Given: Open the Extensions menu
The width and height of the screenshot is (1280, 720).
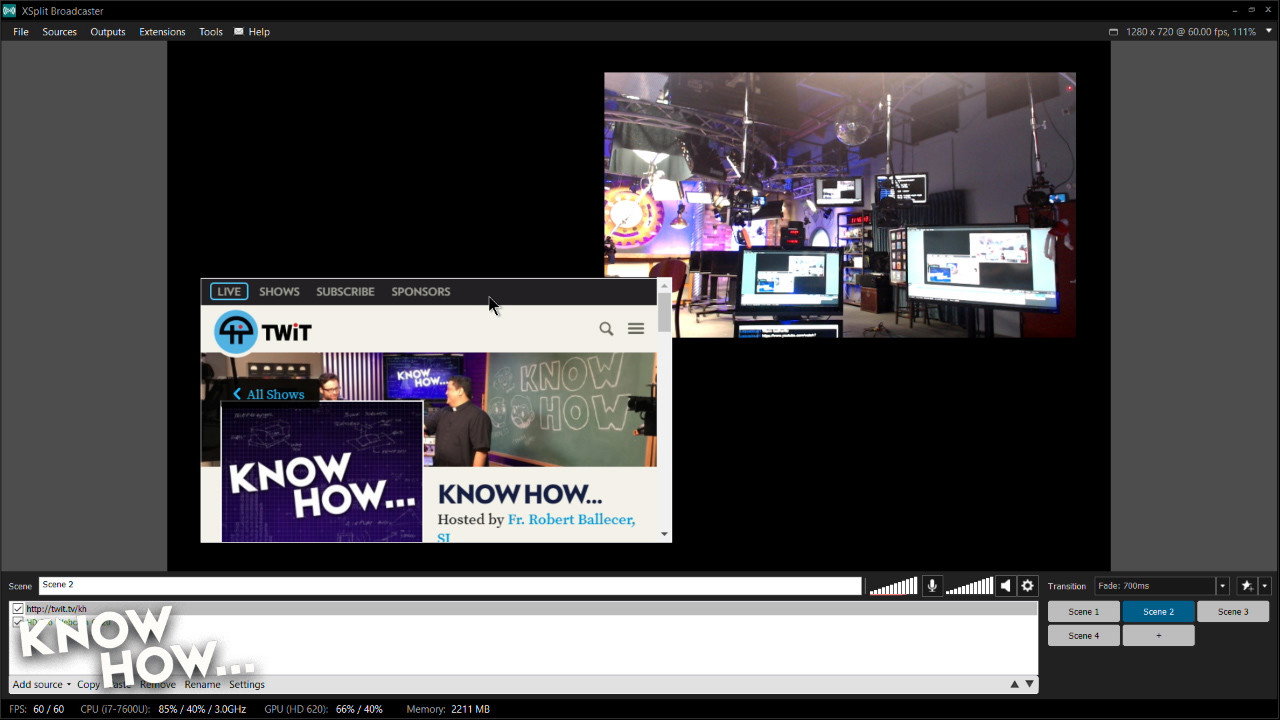Looking at the screenshot, I should point(162,32).
